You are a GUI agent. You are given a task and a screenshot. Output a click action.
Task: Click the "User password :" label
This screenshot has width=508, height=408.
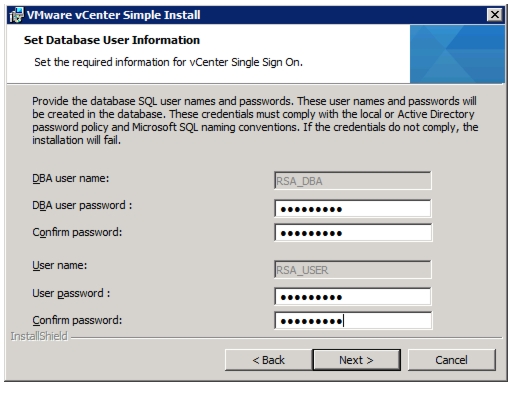pyautogui.click(x=71, y=293)
